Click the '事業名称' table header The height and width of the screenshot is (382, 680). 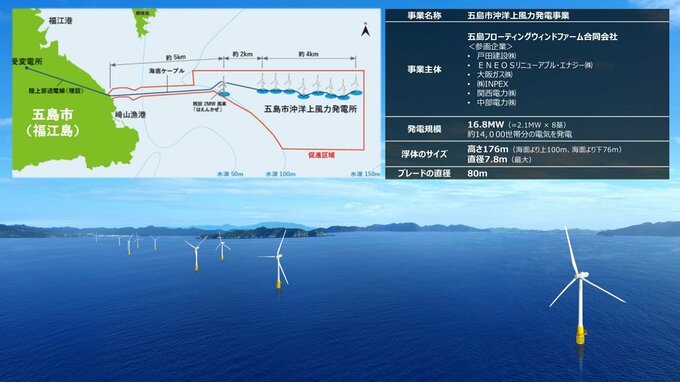pos(424,16)
